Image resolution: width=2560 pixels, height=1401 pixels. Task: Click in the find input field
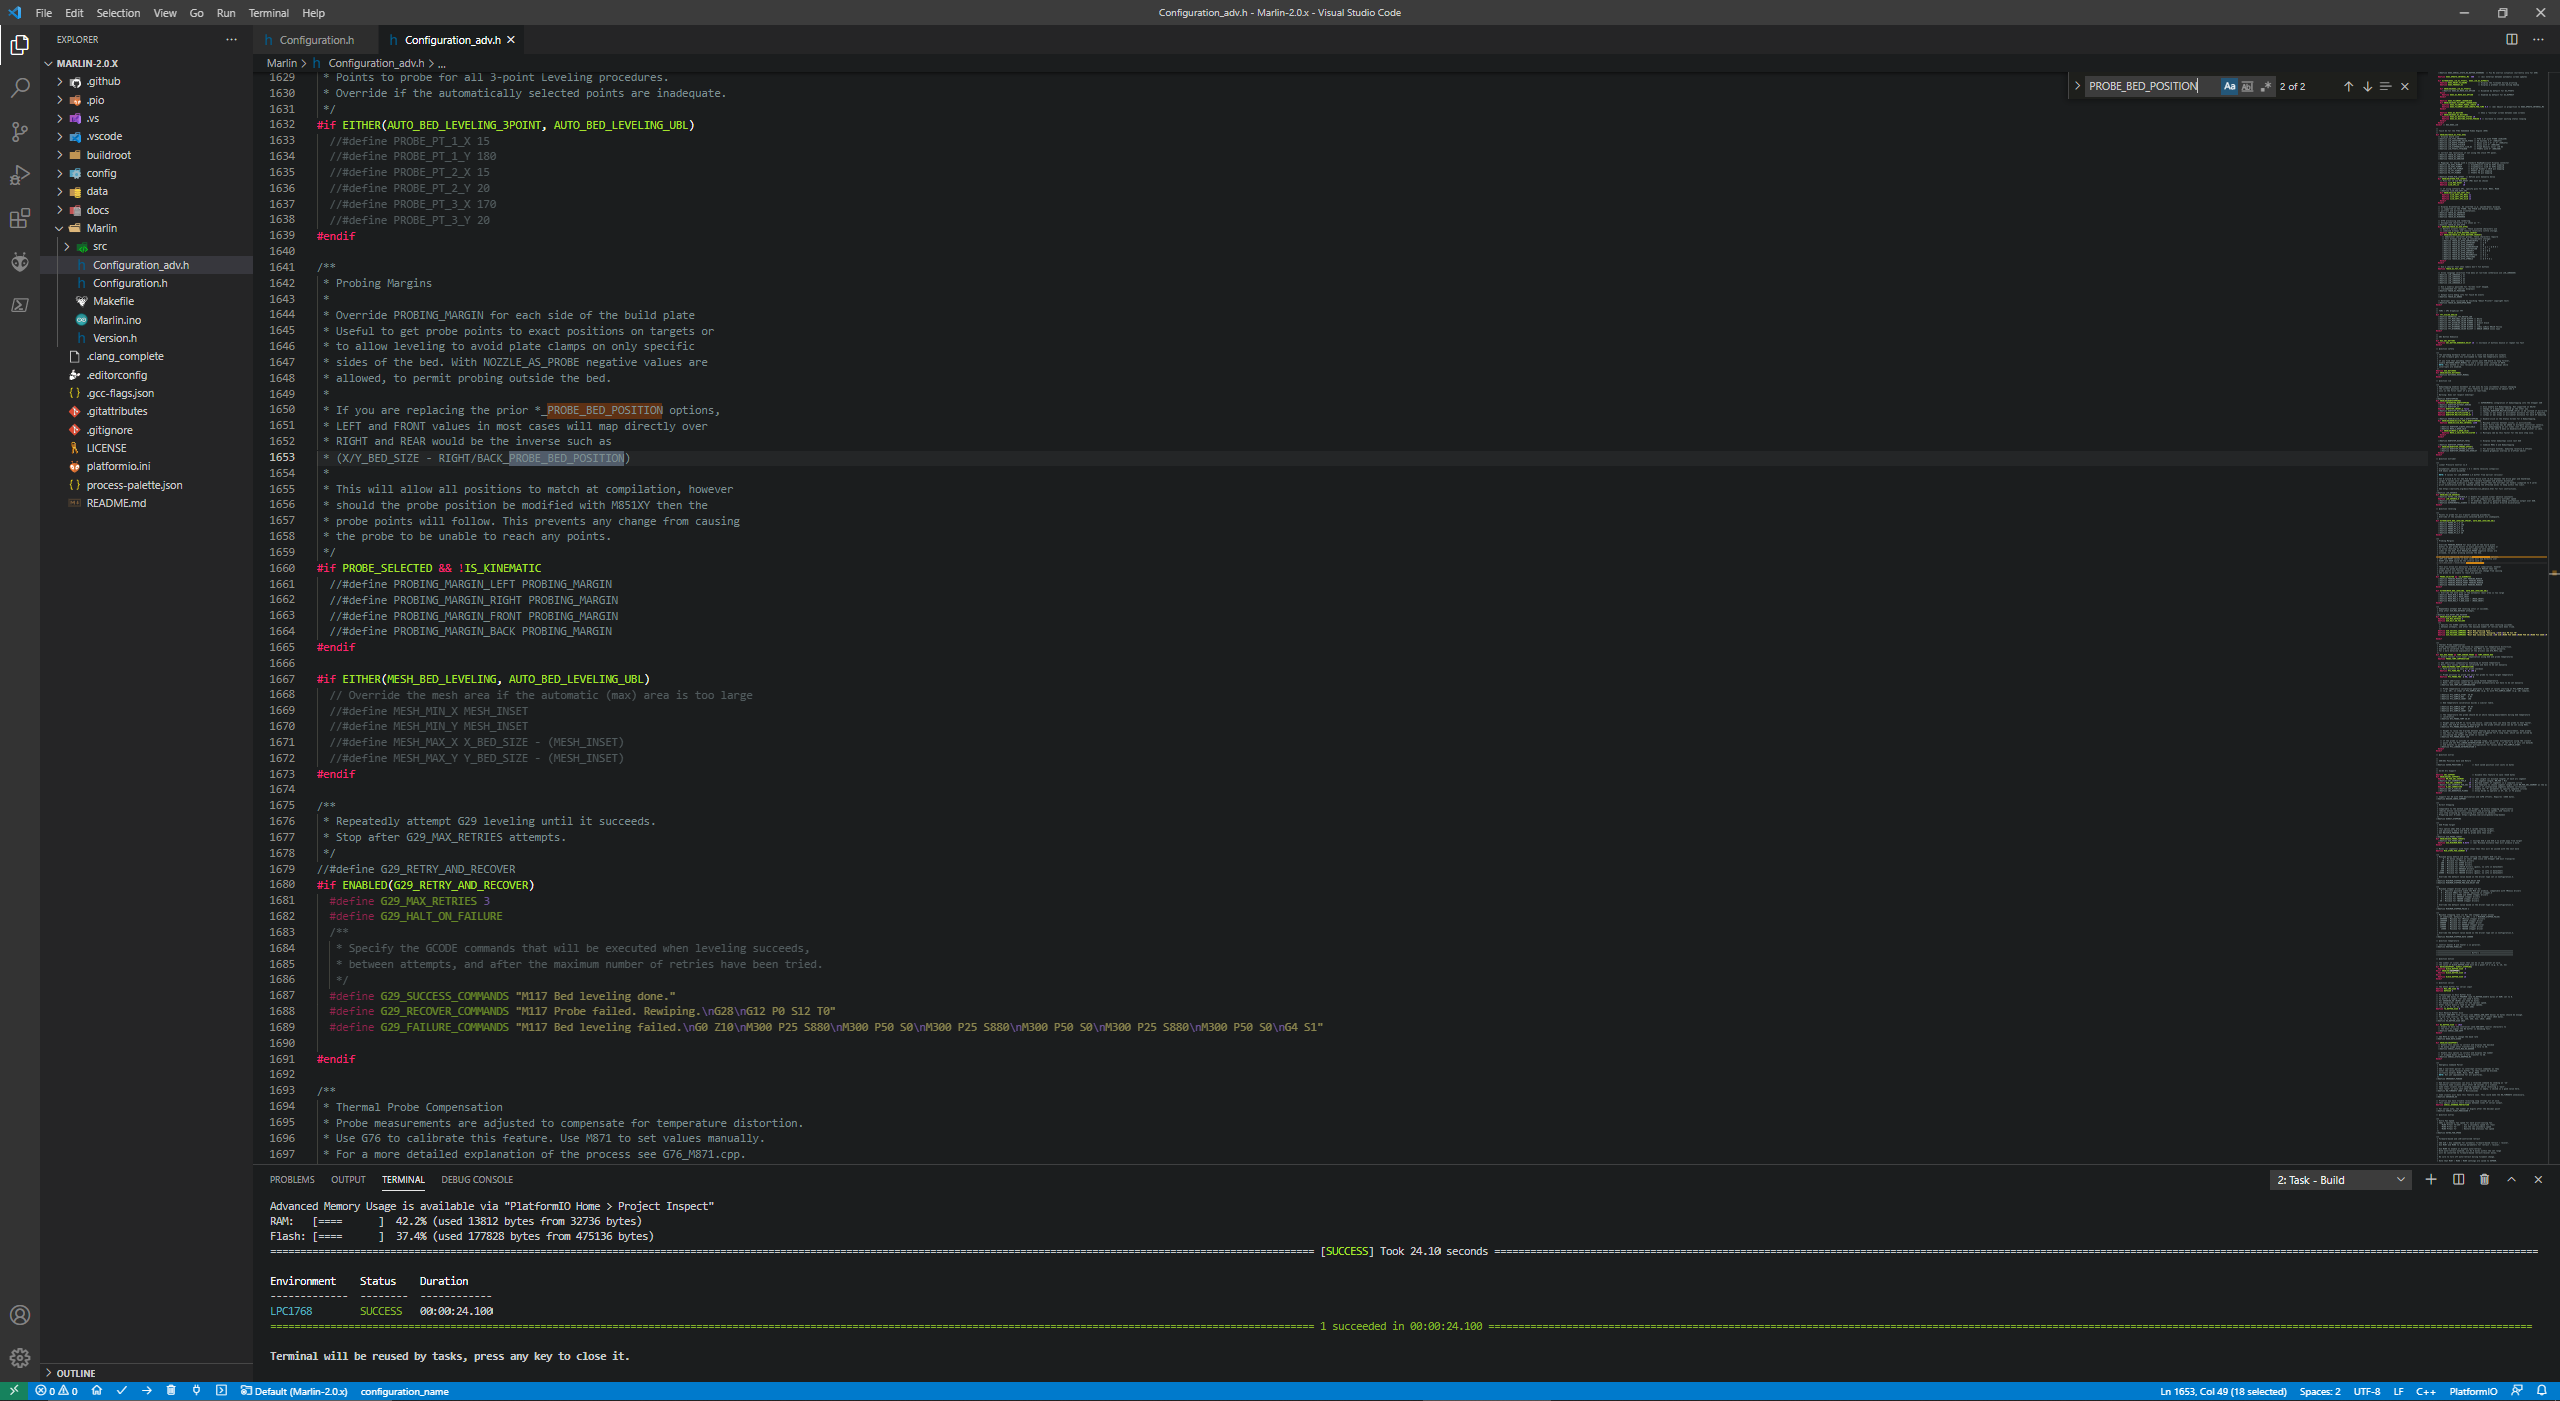(2150, 86)
